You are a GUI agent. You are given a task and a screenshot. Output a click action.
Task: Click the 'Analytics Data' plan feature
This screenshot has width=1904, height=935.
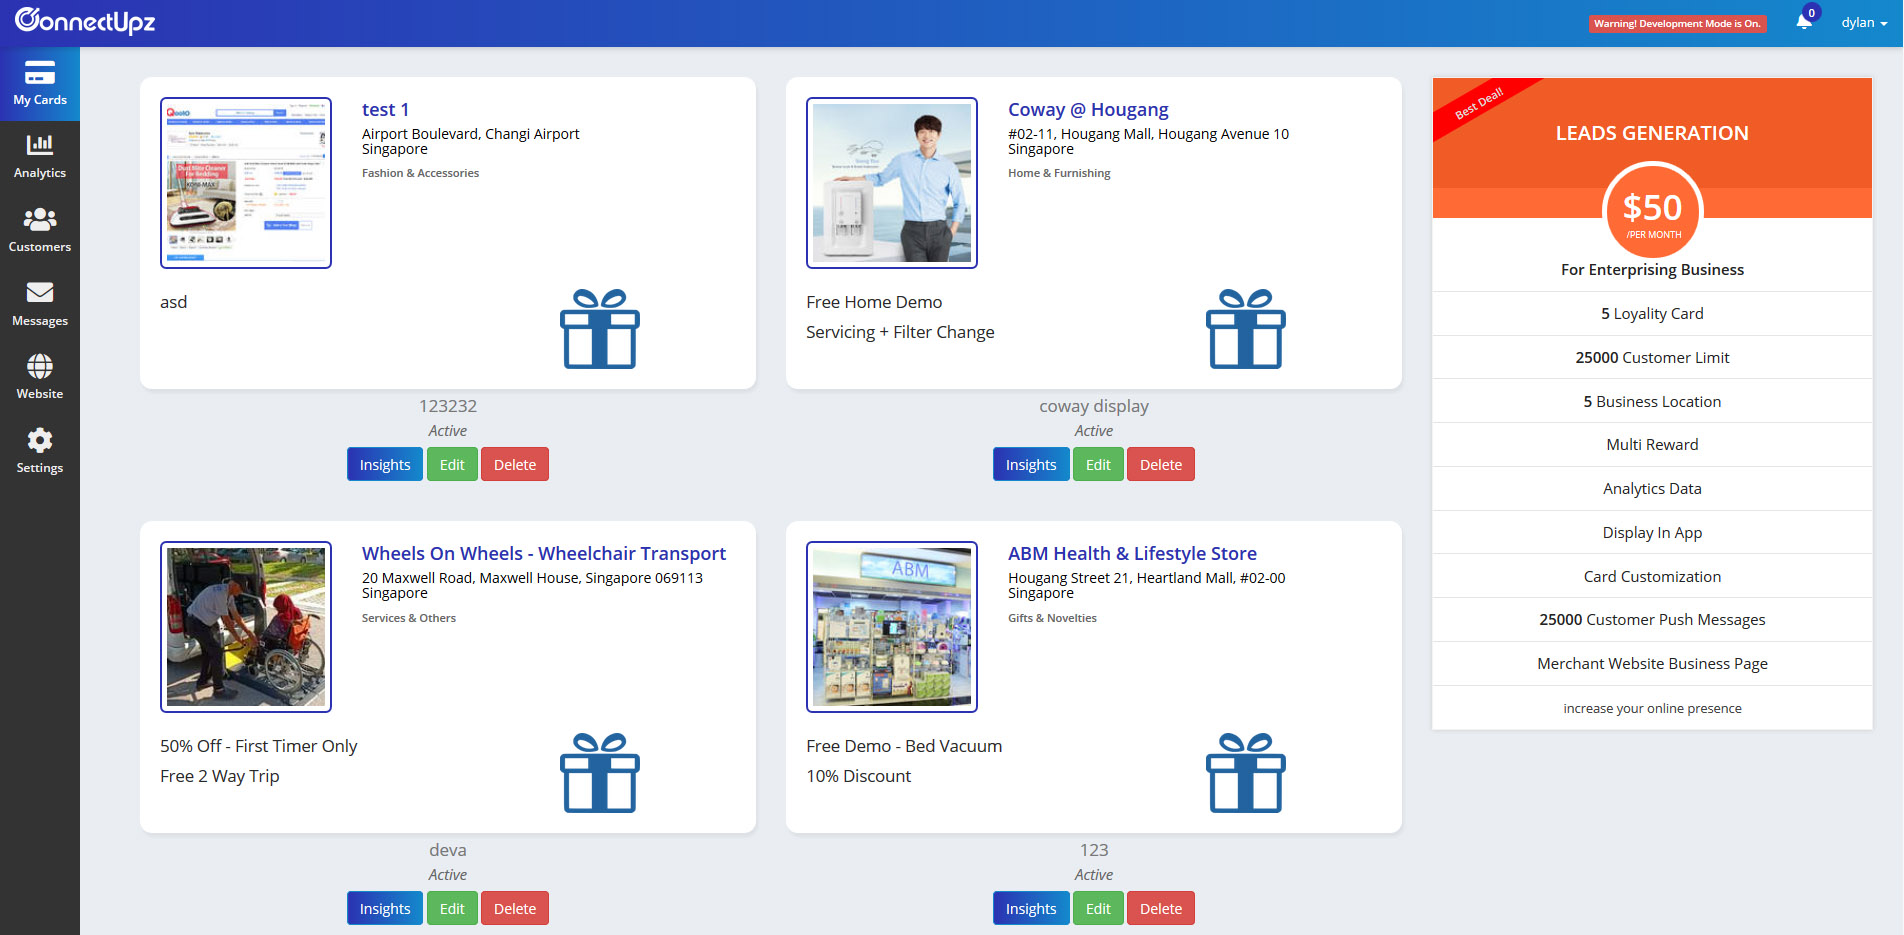click(x=1652, y=489)
